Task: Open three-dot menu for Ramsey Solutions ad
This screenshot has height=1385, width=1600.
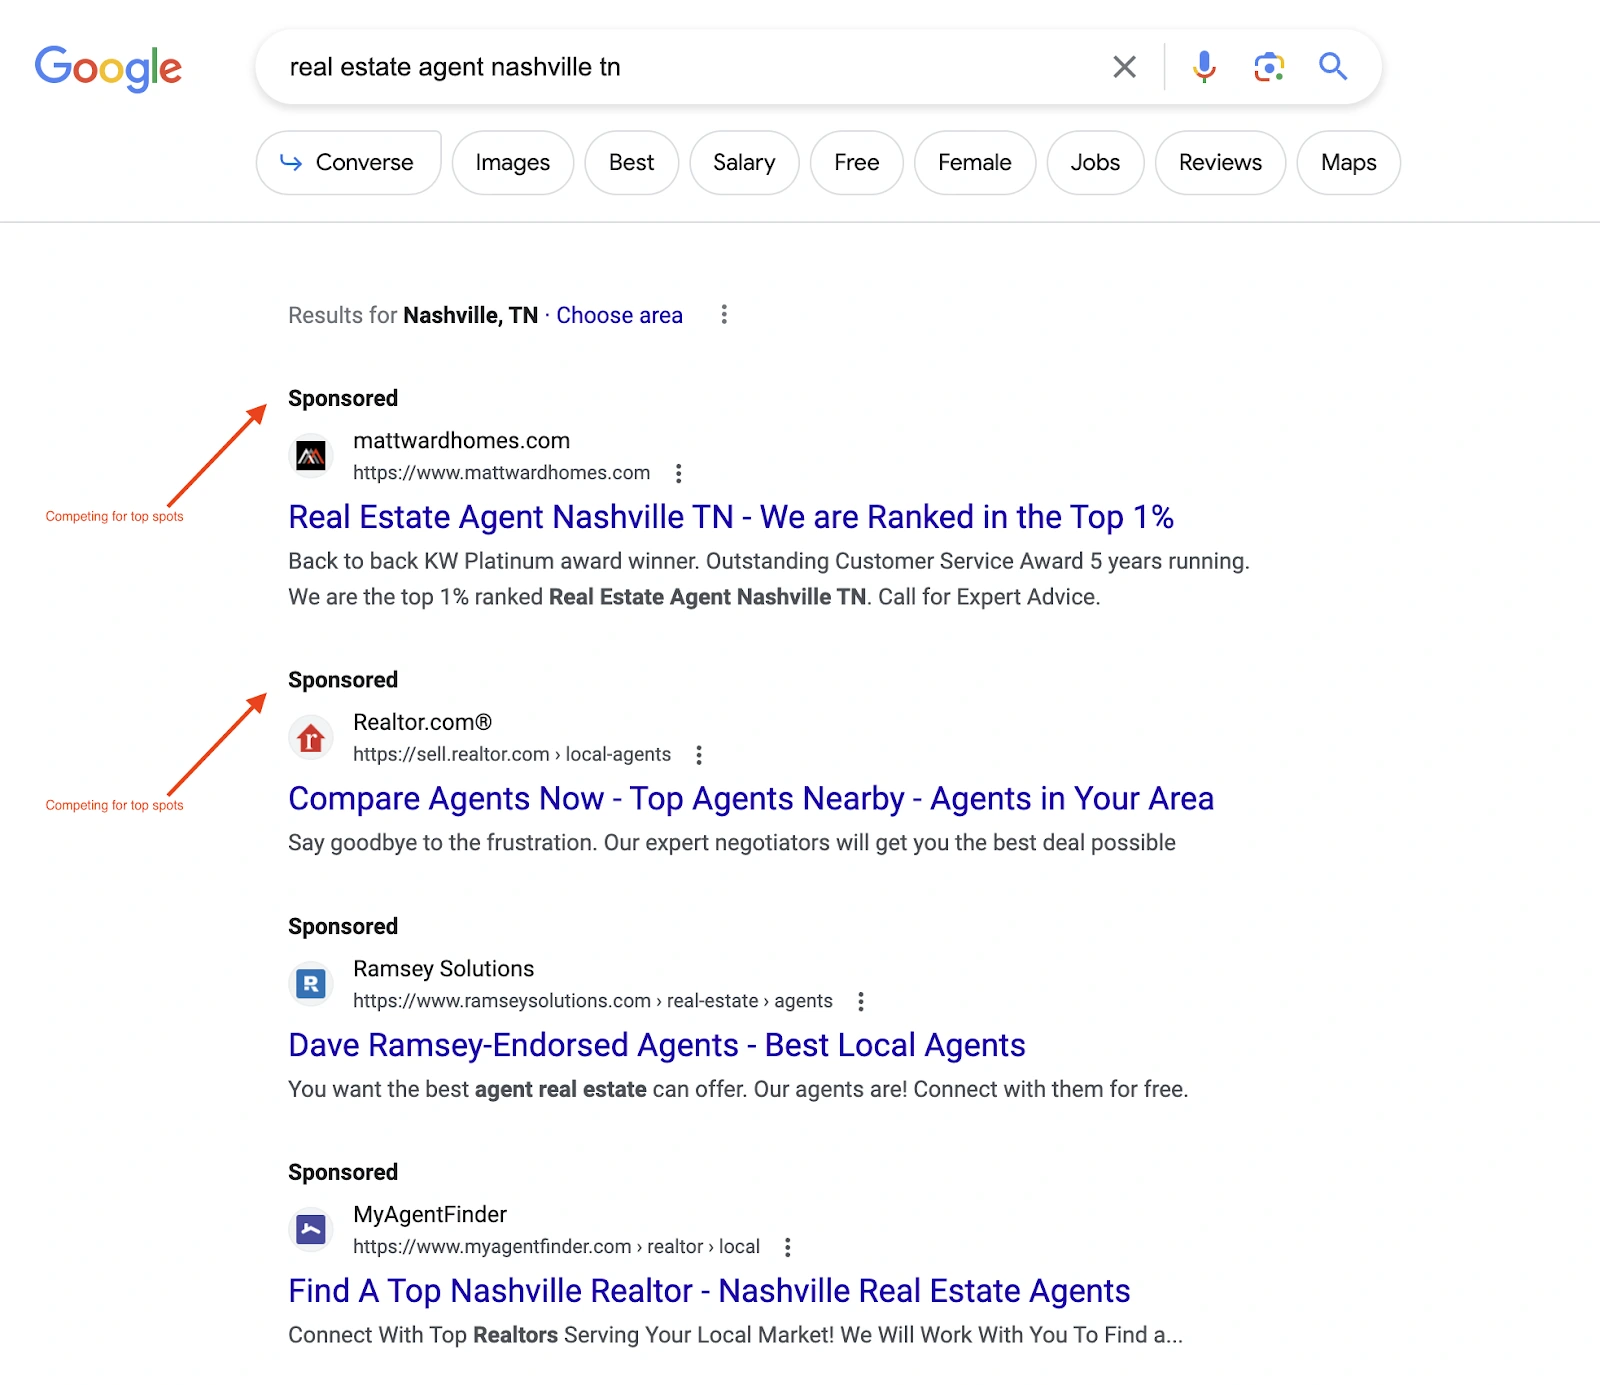Action: click(861, 1001)
